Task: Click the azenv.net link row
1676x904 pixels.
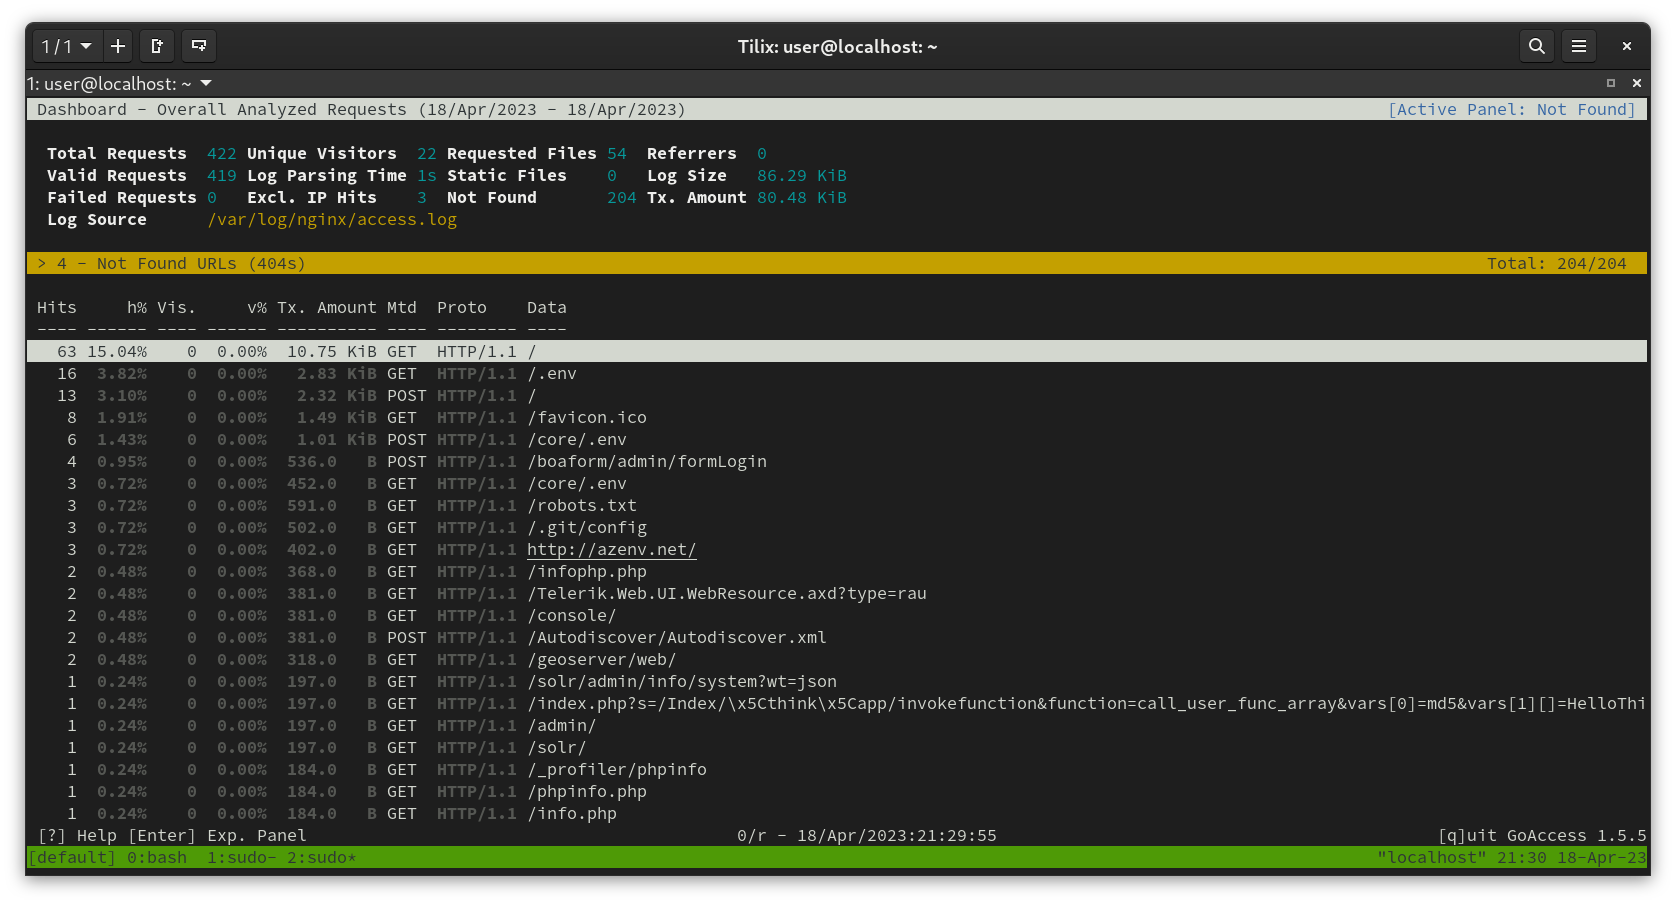Action: click(837, 550)
